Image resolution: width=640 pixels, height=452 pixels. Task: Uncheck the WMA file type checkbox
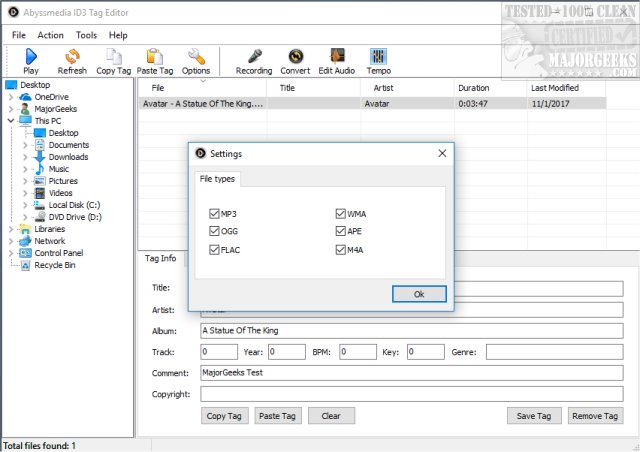tap(340, 214)
